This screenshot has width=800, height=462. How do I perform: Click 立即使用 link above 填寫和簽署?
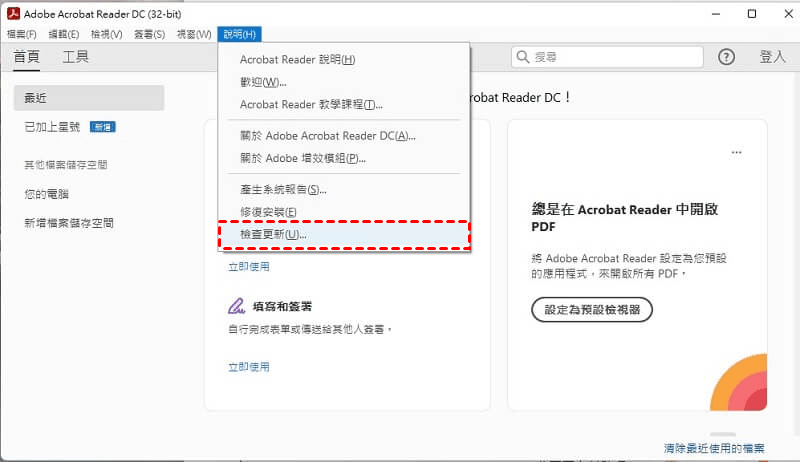[249, 267]
